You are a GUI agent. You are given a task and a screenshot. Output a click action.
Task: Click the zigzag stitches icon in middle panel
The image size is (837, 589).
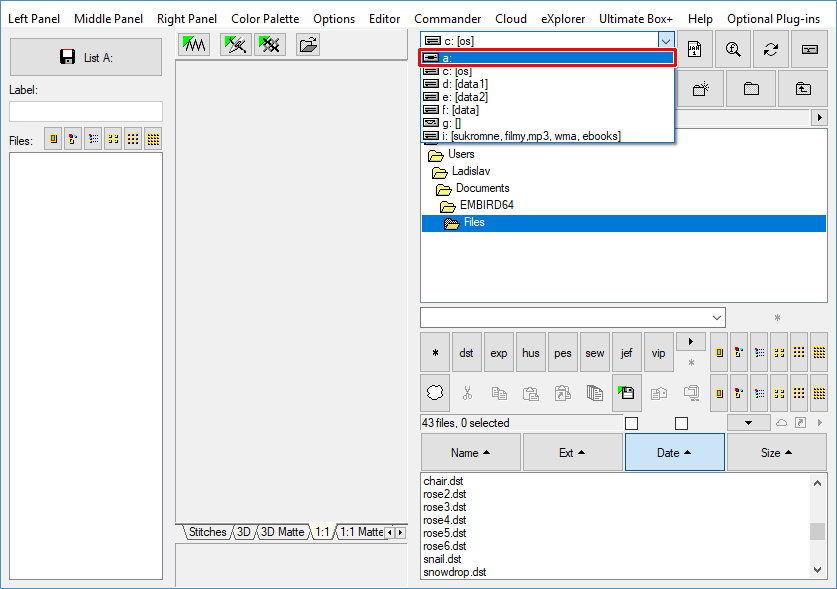(194, 45)
